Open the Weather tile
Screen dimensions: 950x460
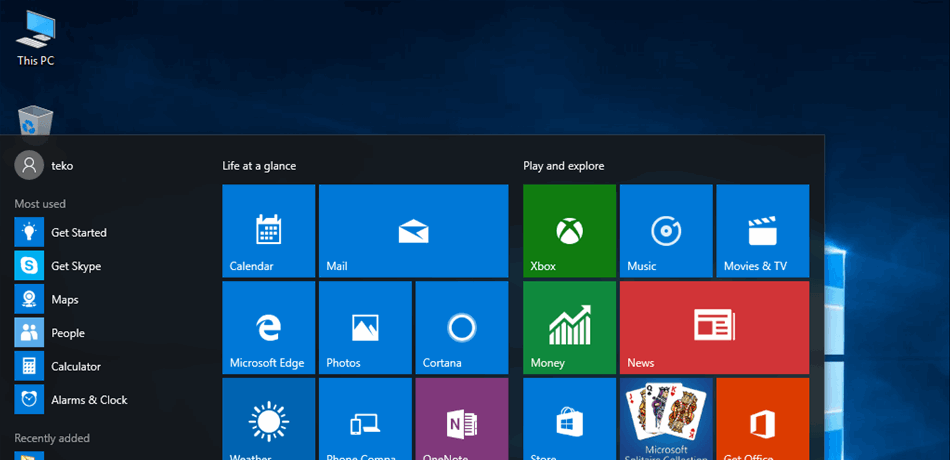pyautogui.click(x=268, y=419)
